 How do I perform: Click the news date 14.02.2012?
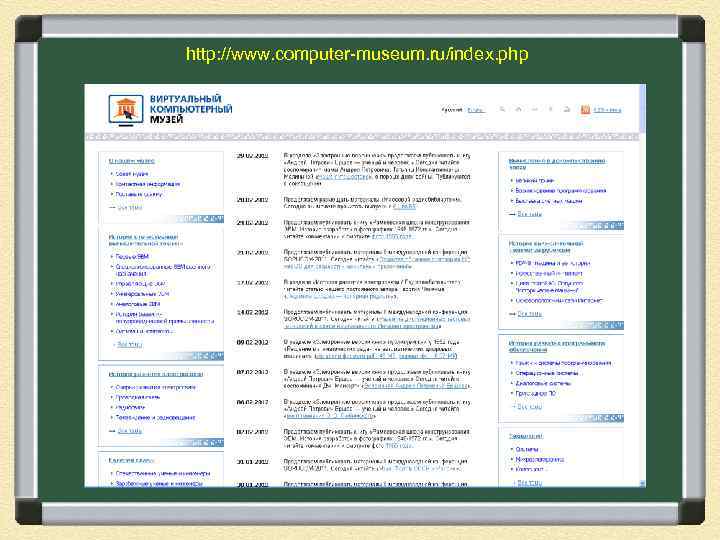pyautogui.click(x=252, y=312)
